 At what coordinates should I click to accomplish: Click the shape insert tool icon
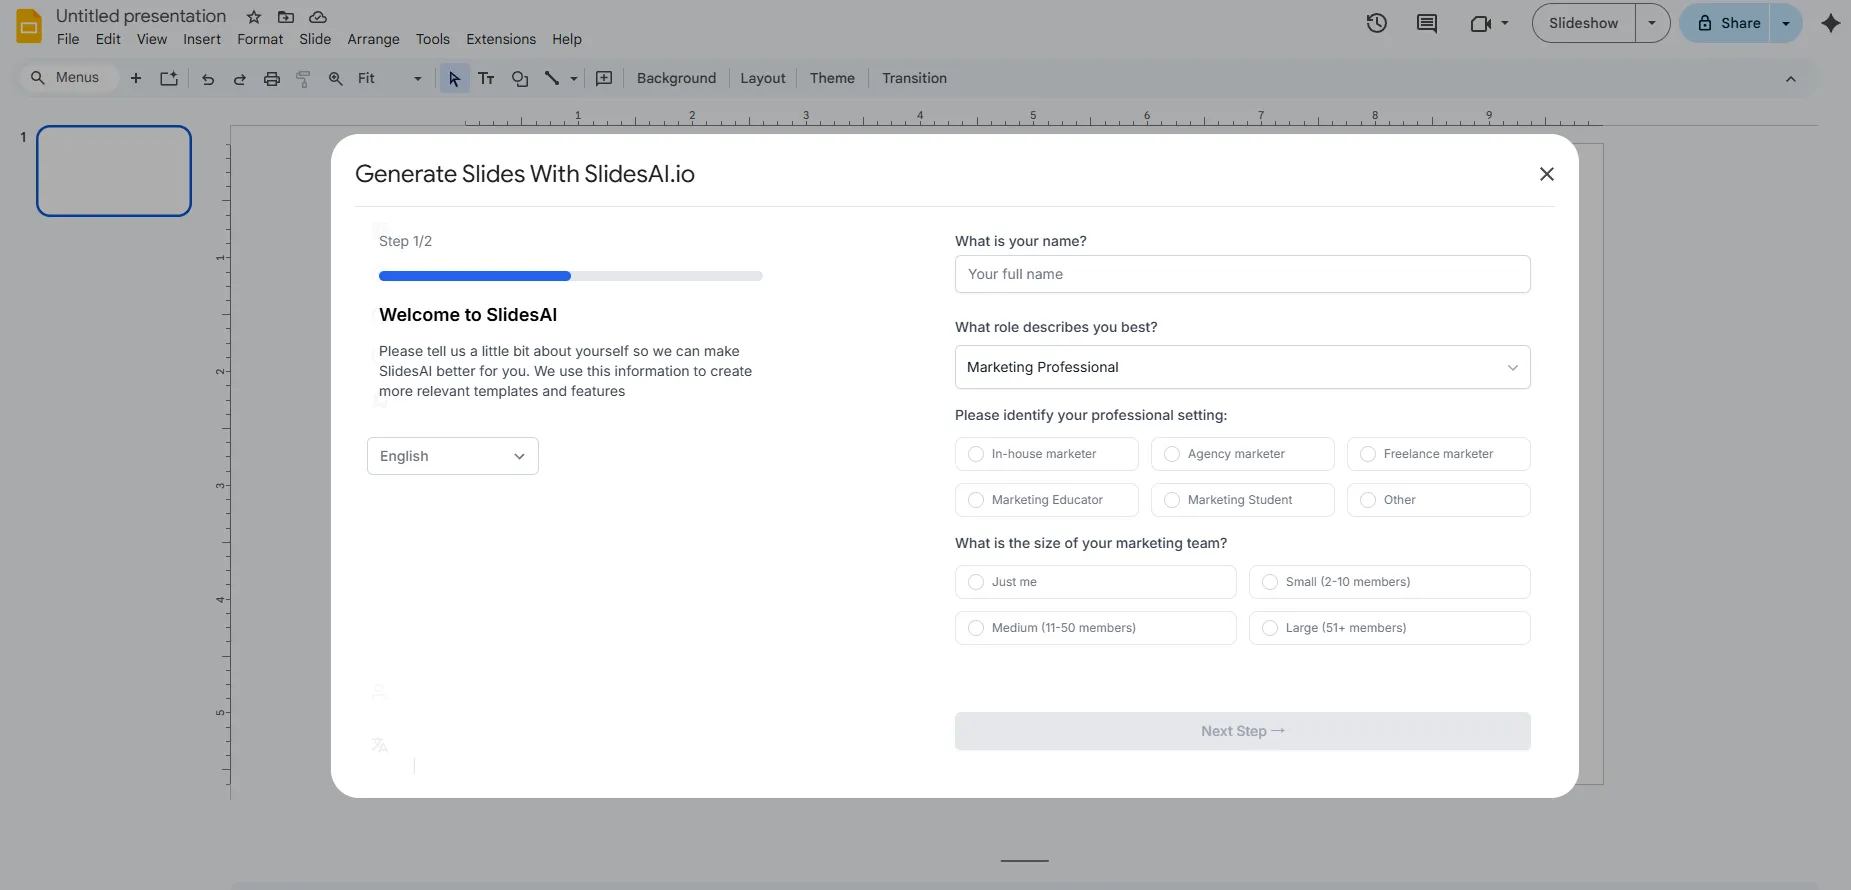(519, 79)
